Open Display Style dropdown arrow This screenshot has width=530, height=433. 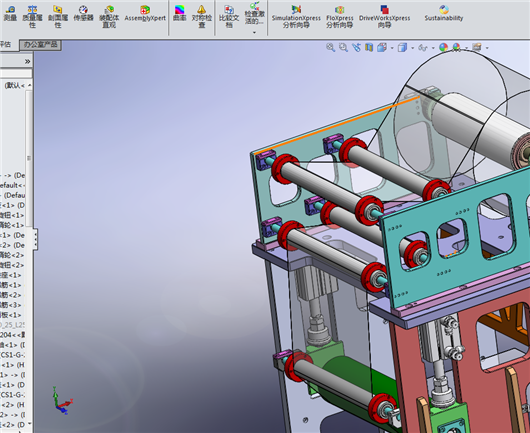pyautogui.click(x=412, y=48)
